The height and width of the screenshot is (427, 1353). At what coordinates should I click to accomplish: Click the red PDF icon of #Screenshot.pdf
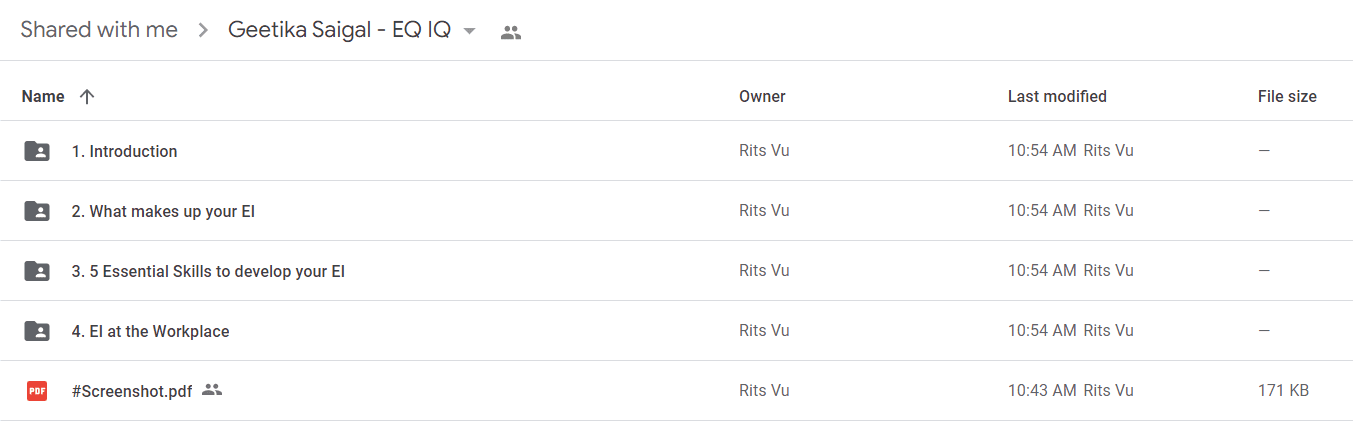coord(37,391)
